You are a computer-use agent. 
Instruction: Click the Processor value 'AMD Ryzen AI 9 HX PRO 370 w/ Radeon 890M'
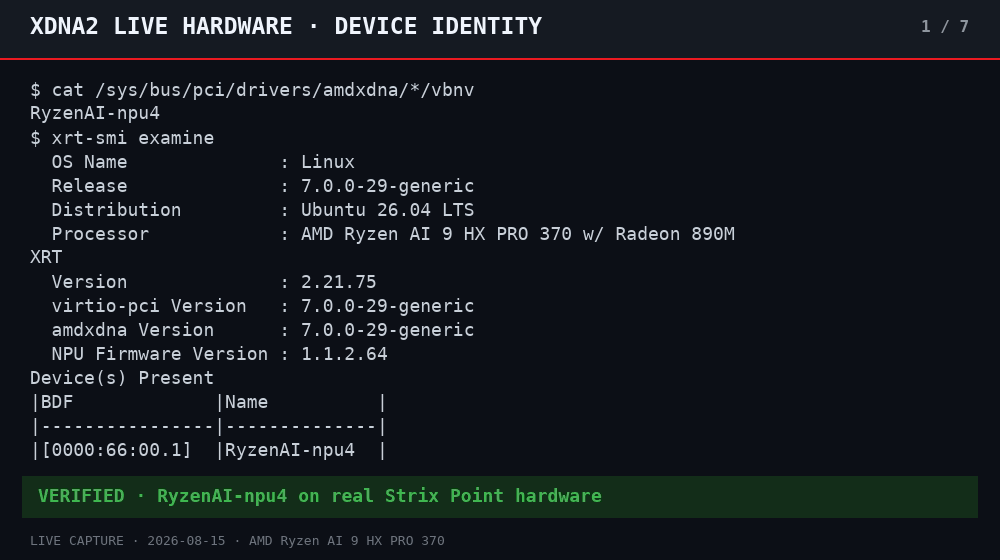click(518, 234)
